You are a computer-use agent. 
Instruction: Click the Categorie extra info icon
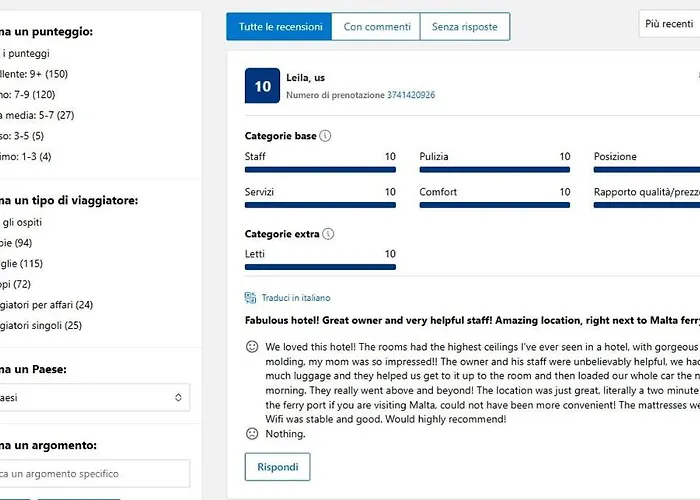click(x=328, y=234)
